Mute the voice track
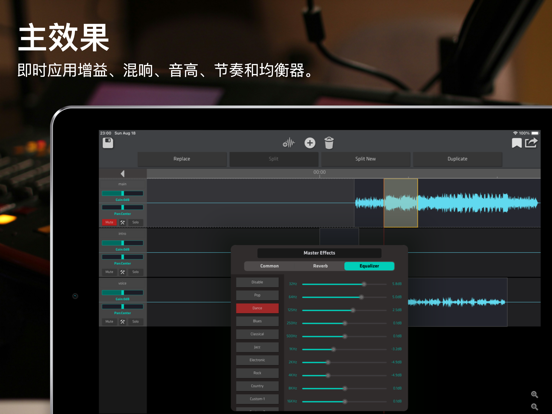The width and height of the screenshot is (552, 414). point(109,322)
